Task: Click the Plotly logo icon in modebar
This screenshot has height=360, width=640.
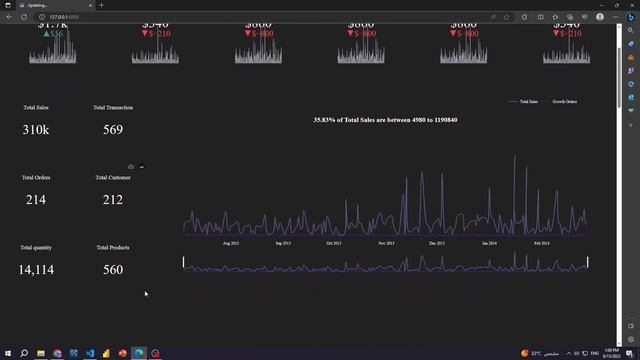Action: tap(142, 167)
